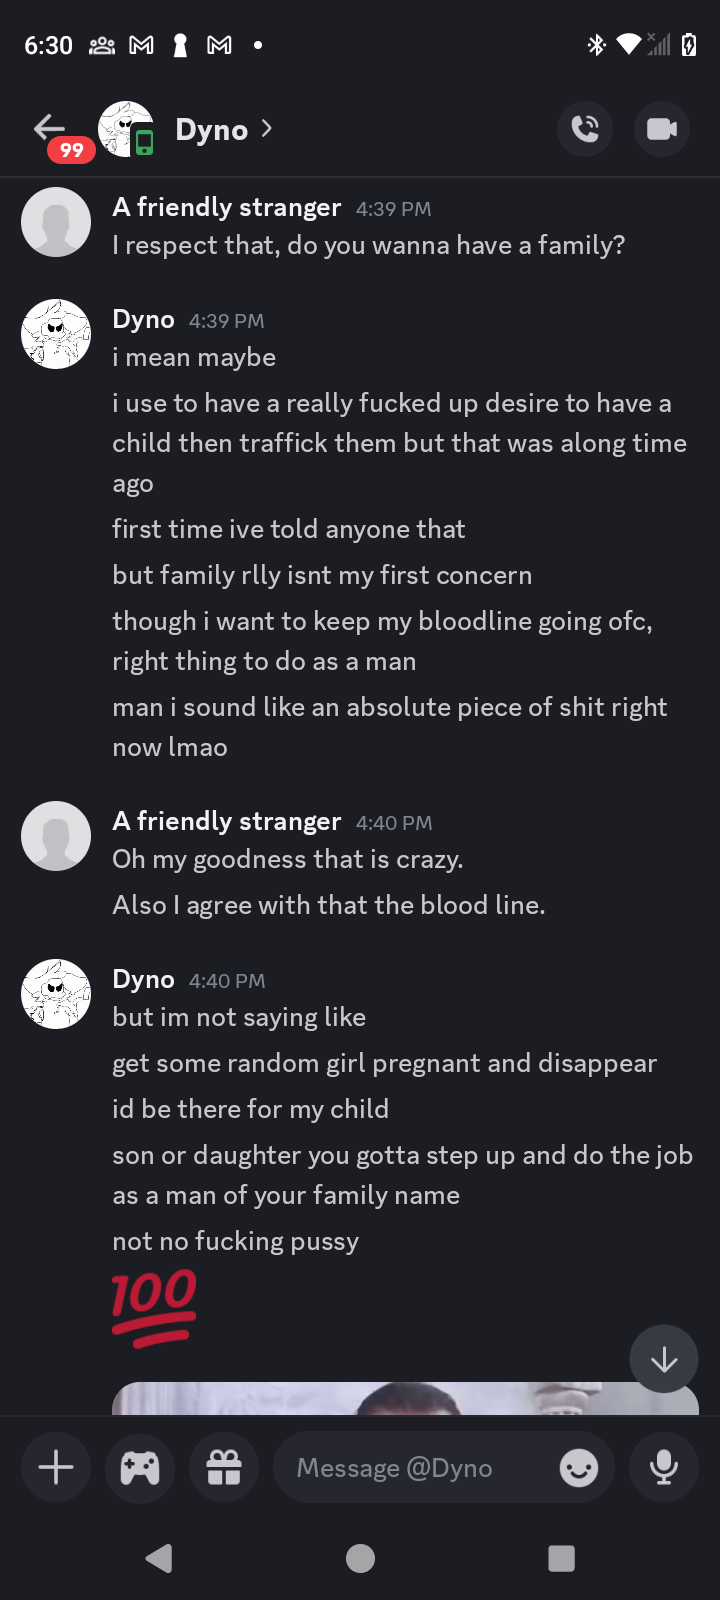Open the plus attachment menu

(x=56, y=1467)
